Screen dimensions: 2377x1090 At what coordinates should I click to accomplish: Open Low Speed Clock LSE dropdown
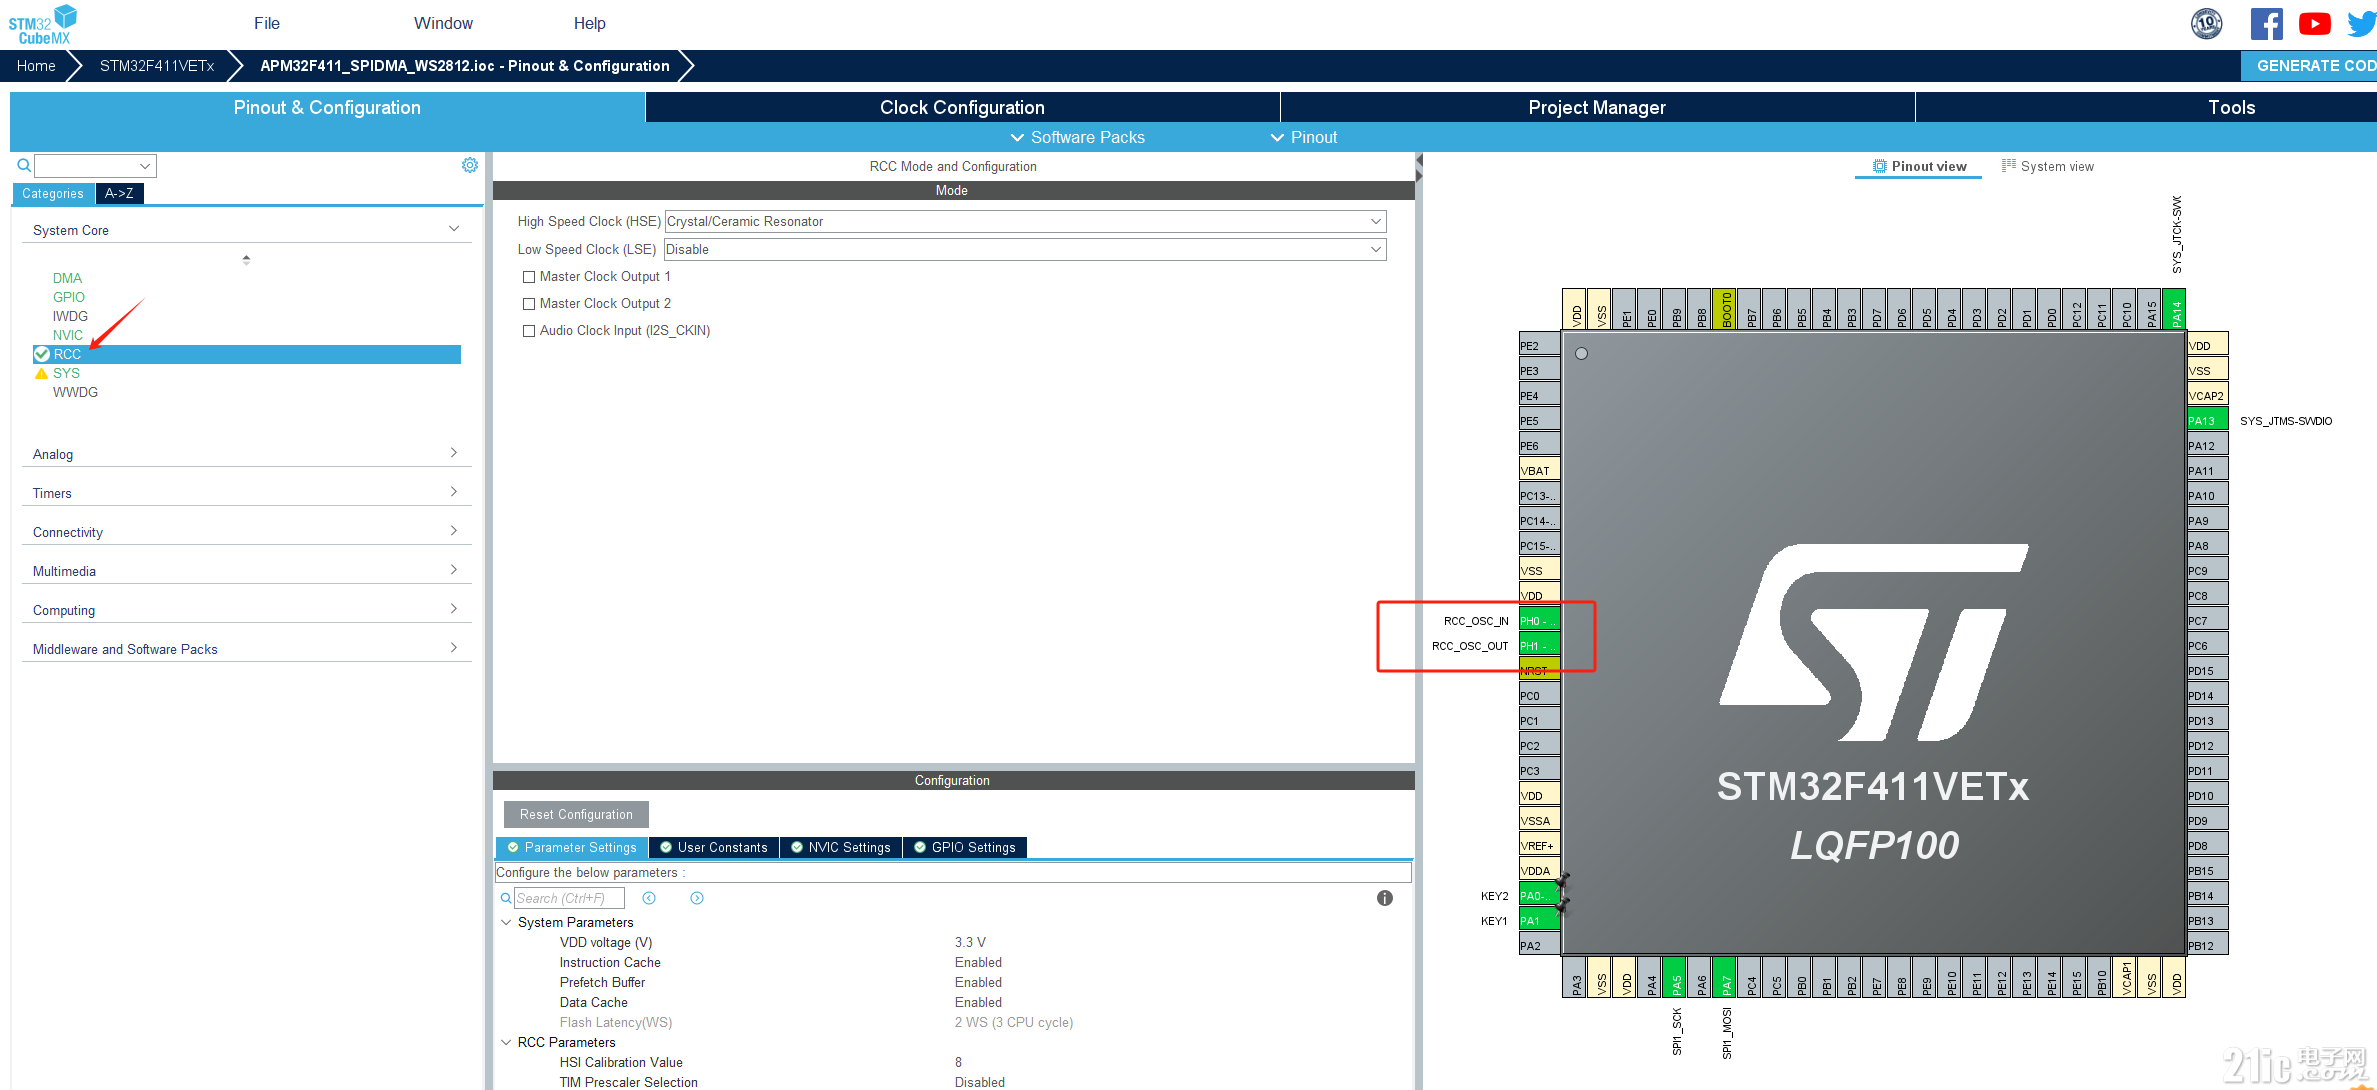[1025, 249]
